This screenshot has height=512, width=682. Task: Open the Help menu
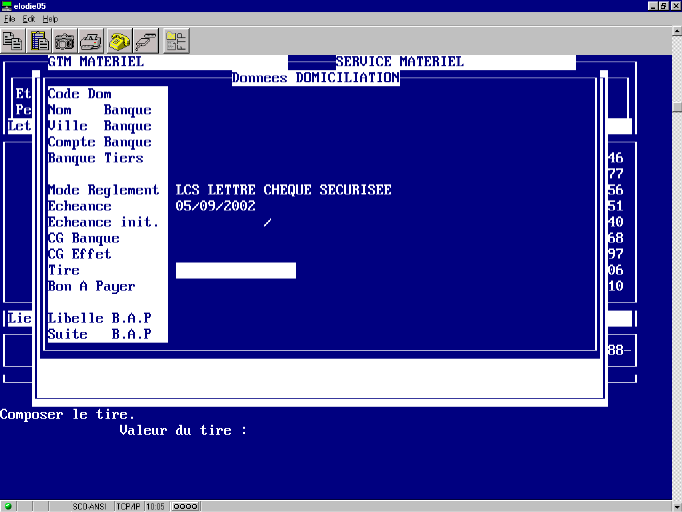click(x=50, y=19)
